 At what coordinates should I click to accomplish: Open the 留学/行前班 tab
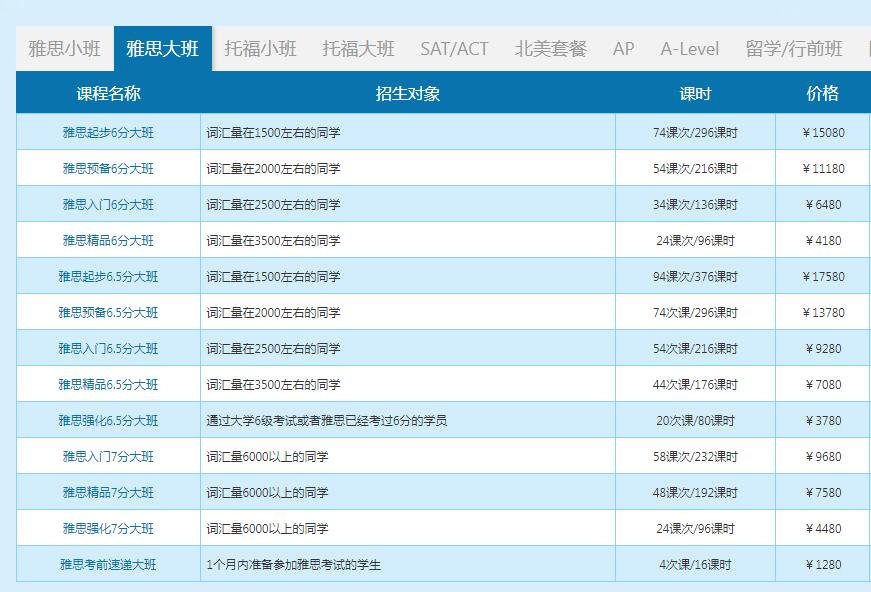(x=794, y=49)
